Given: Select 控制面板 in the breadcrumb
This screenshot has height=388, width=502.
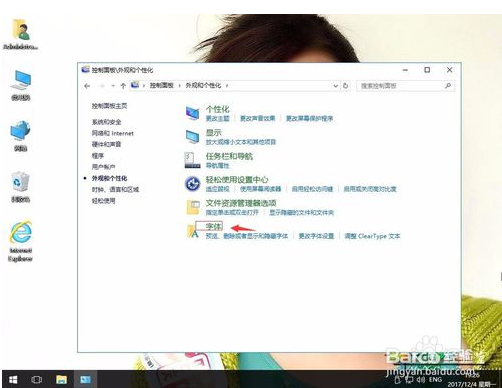Looking at the screenshot, I should (162, 85).
